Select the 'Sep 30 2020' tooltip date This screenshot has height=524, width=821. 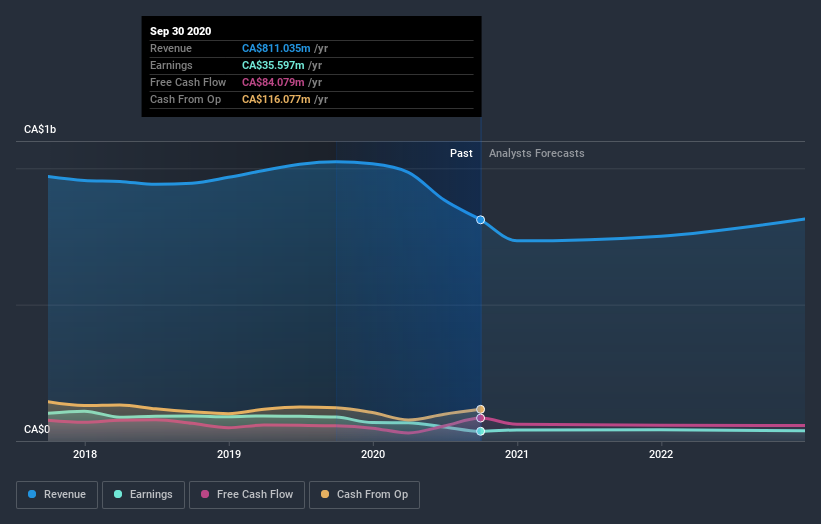(x=181, y=31)
